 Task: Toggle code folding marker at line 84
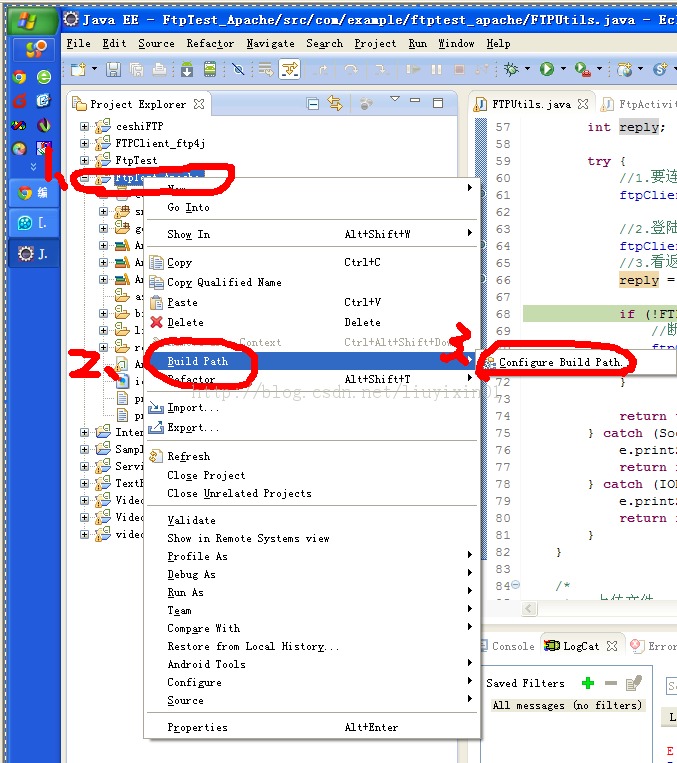[x=515, y=584]
